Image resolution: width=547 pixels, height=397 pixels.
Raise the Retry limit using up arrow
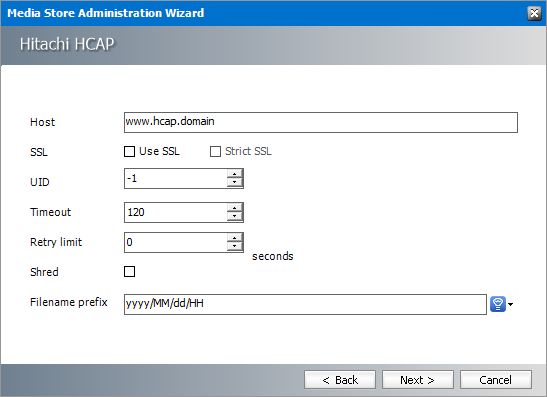234,238
